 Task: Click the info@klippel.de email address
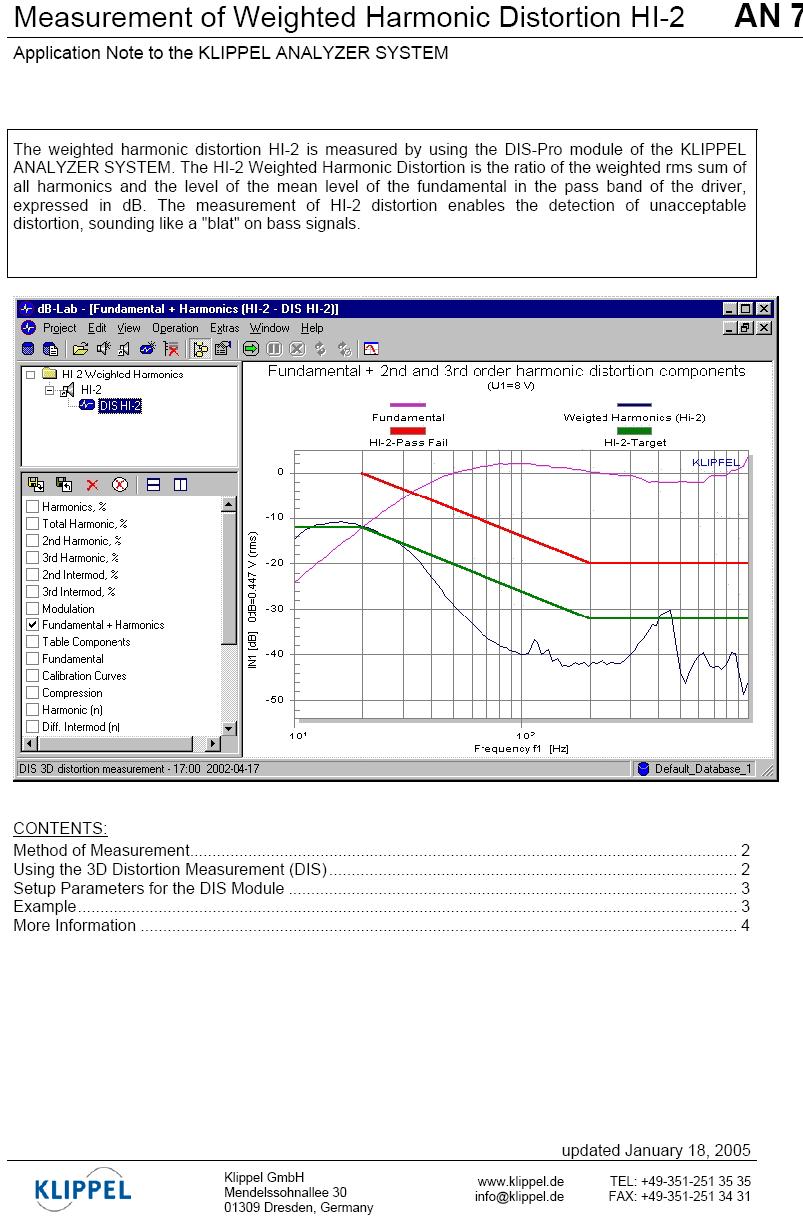pyautogui.click(x=519, y=1196)
